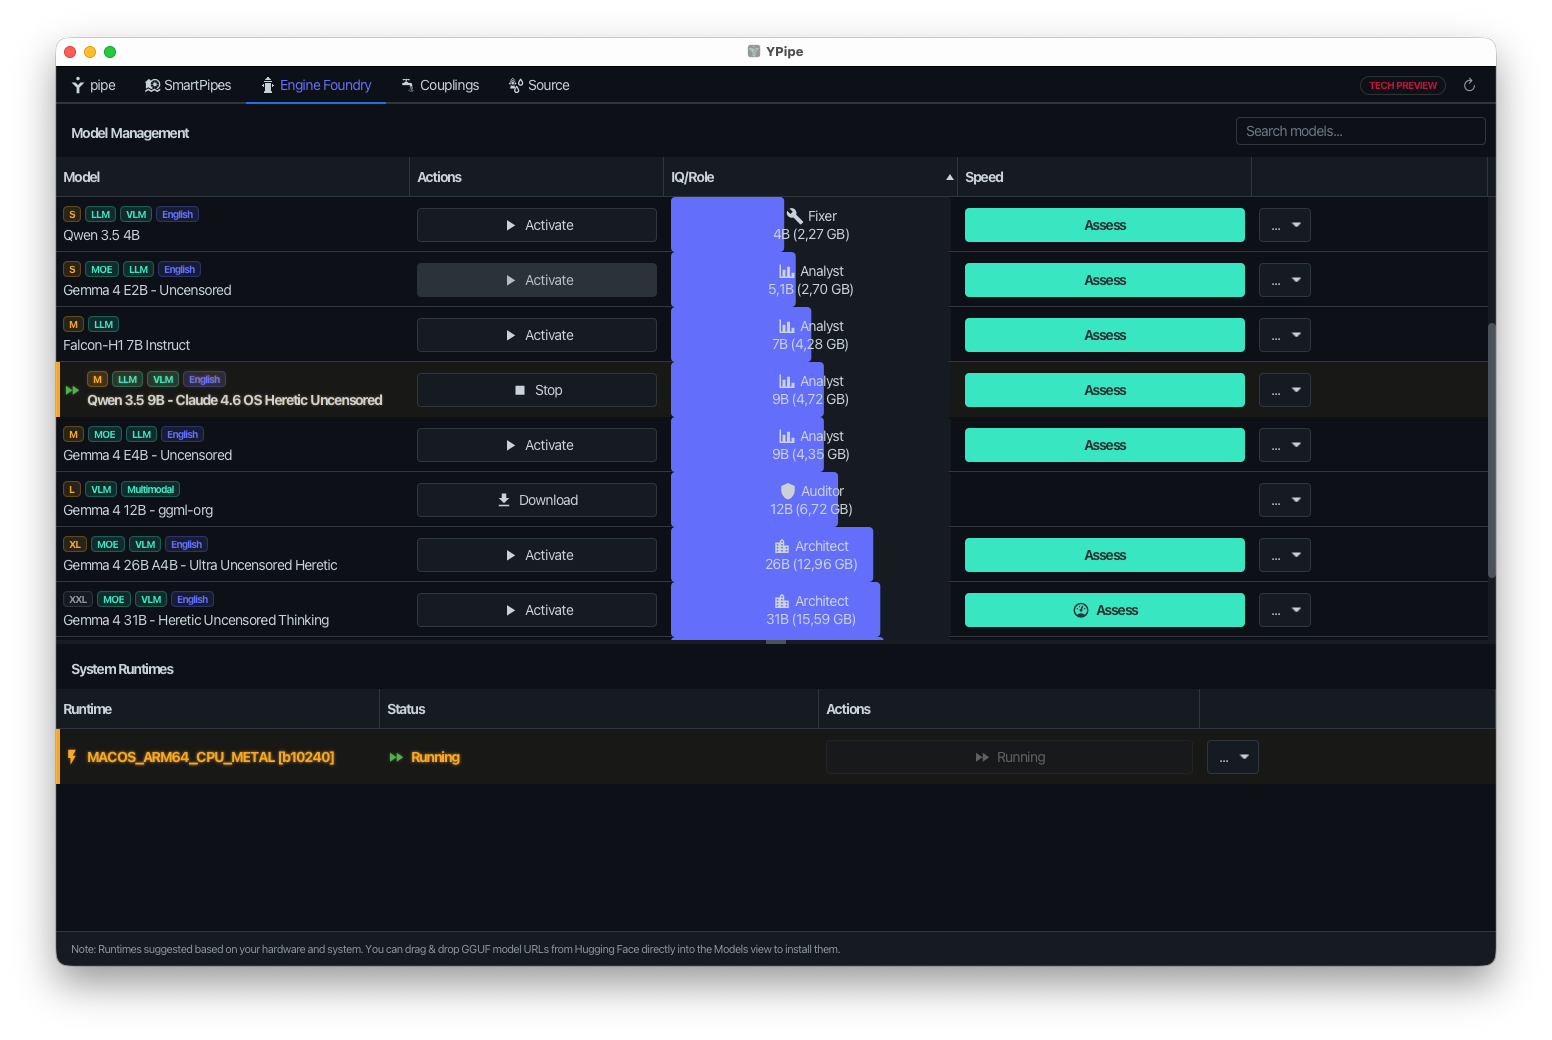The image size is (1552, 1040).
Task: Open the MACOS_ARM64_CPU_METAL runtime options dropdown
Action: click(1233, 757)
